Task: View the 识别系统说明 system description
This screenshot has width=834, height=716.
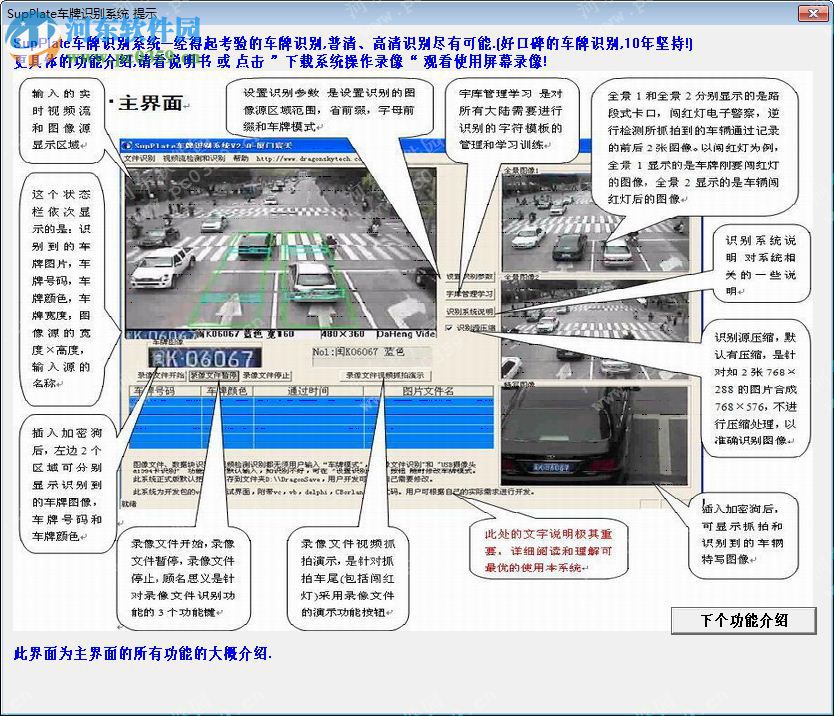Action: coord(468,310)
